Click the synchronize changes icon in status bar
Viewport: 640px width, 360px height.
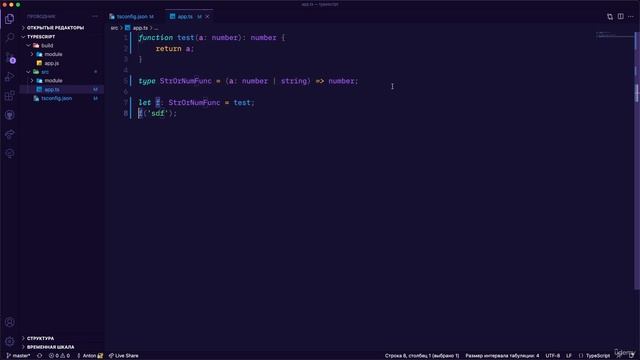[40, 356]
